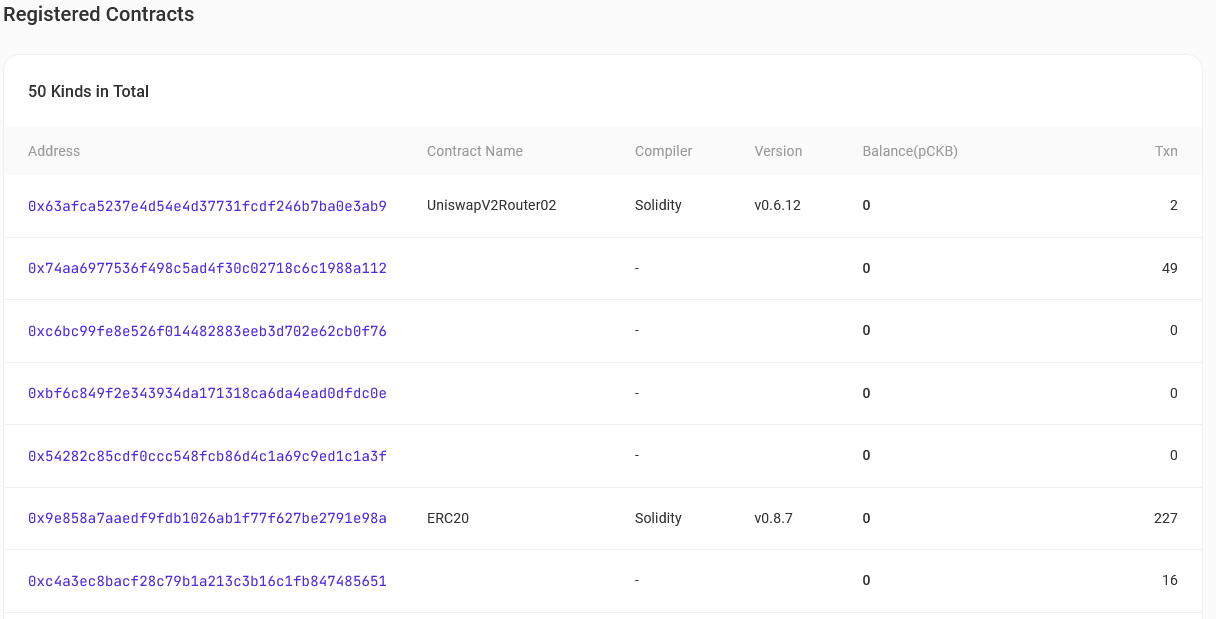The height and width of the screenshot is (619, 1216).
Task: Click address link beginning 0xc6bc99fe
Action: click(207, 331)
